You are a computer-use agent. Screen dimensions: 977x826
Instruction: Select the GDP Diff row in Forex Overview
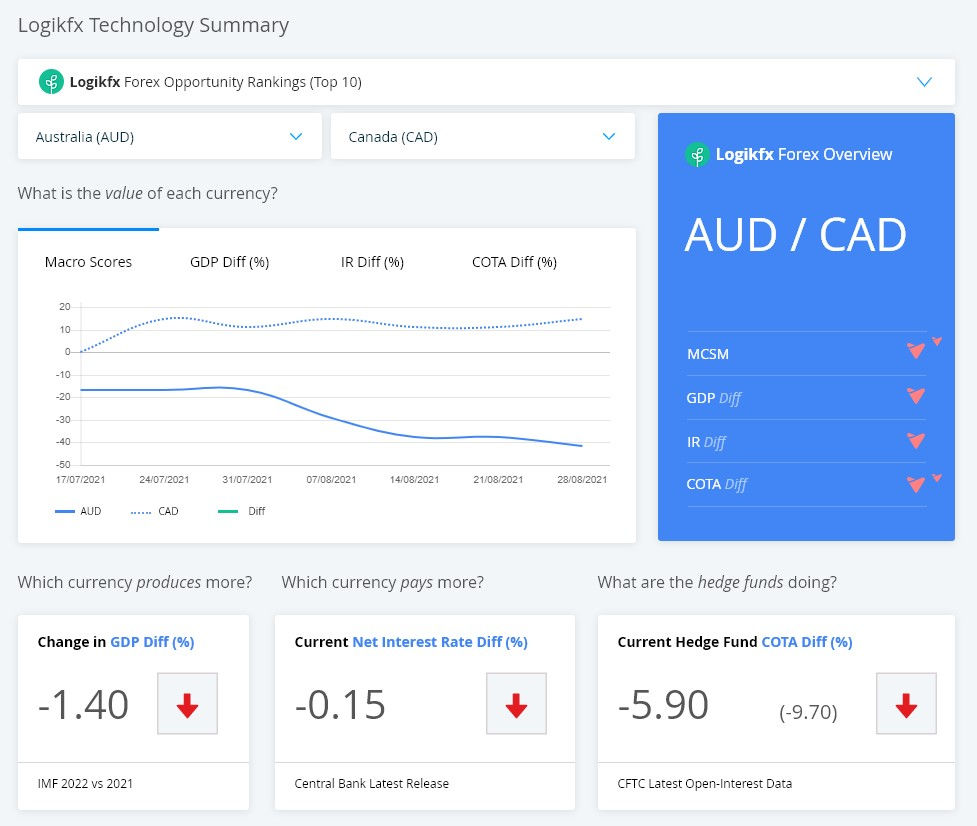pyautogui.click(x=806, y=397)
